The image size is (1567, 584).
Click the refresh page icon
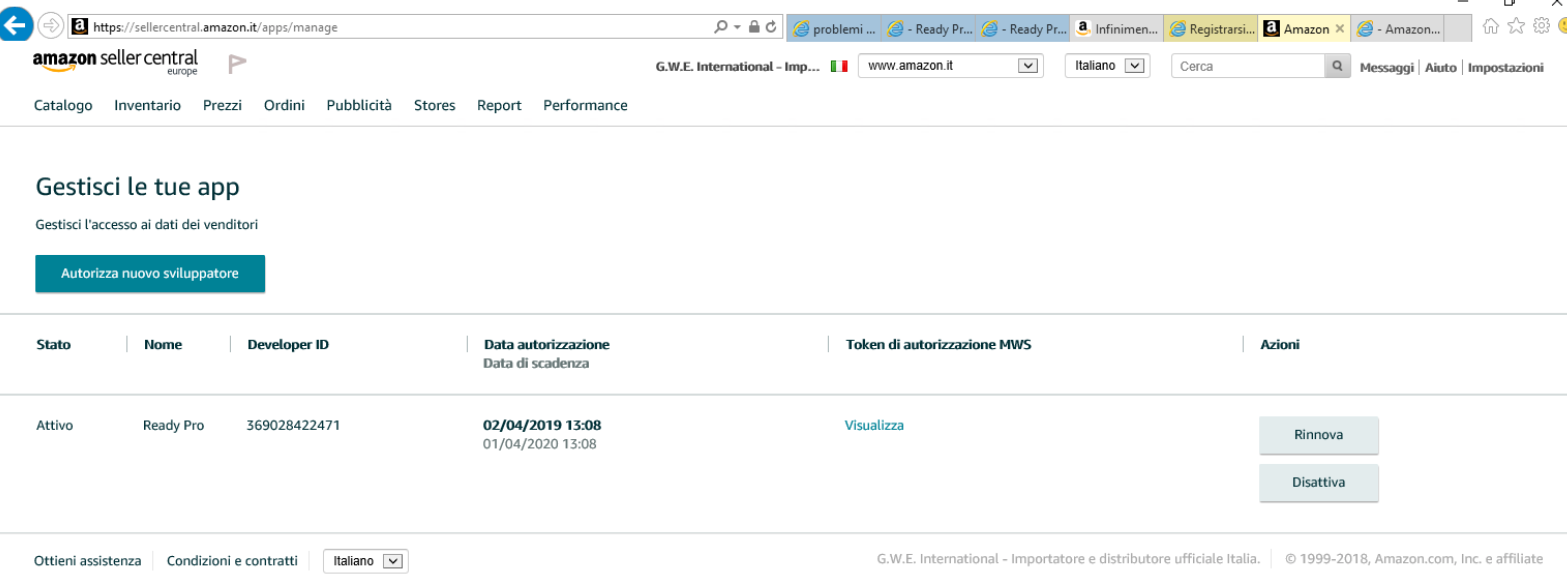tap(771, 27)
